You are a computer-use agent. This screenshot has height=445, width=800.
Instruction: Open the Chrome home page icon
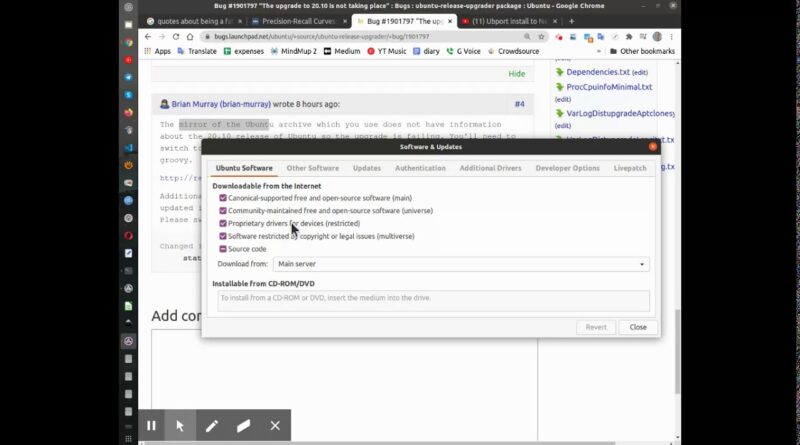pos(190,37)
